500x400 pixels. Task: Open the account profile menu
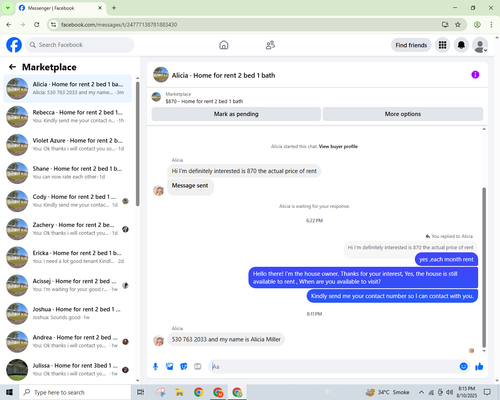pos(480,45)
